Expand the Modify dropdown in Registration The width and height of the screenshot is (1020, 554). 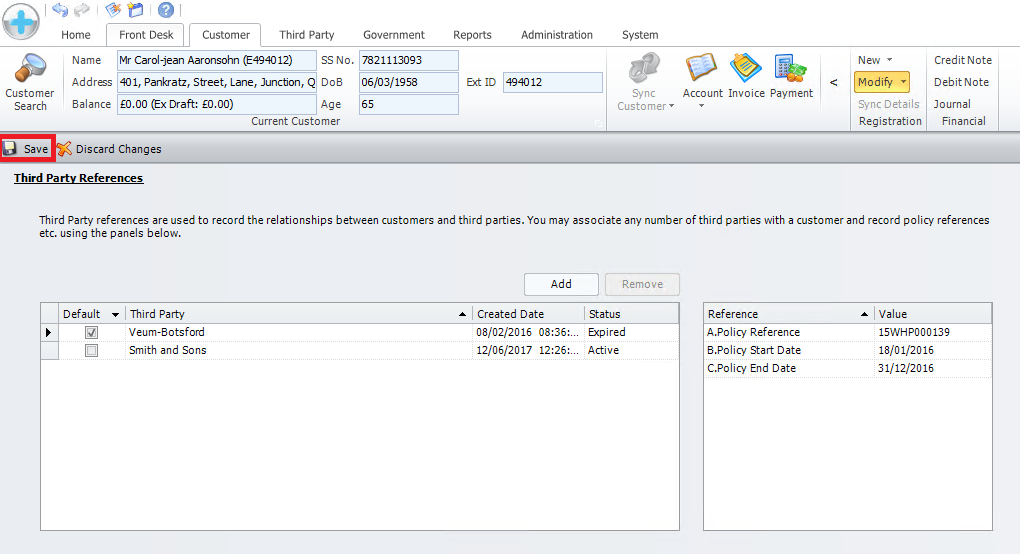pyautogui.click(x=904, y=82)
